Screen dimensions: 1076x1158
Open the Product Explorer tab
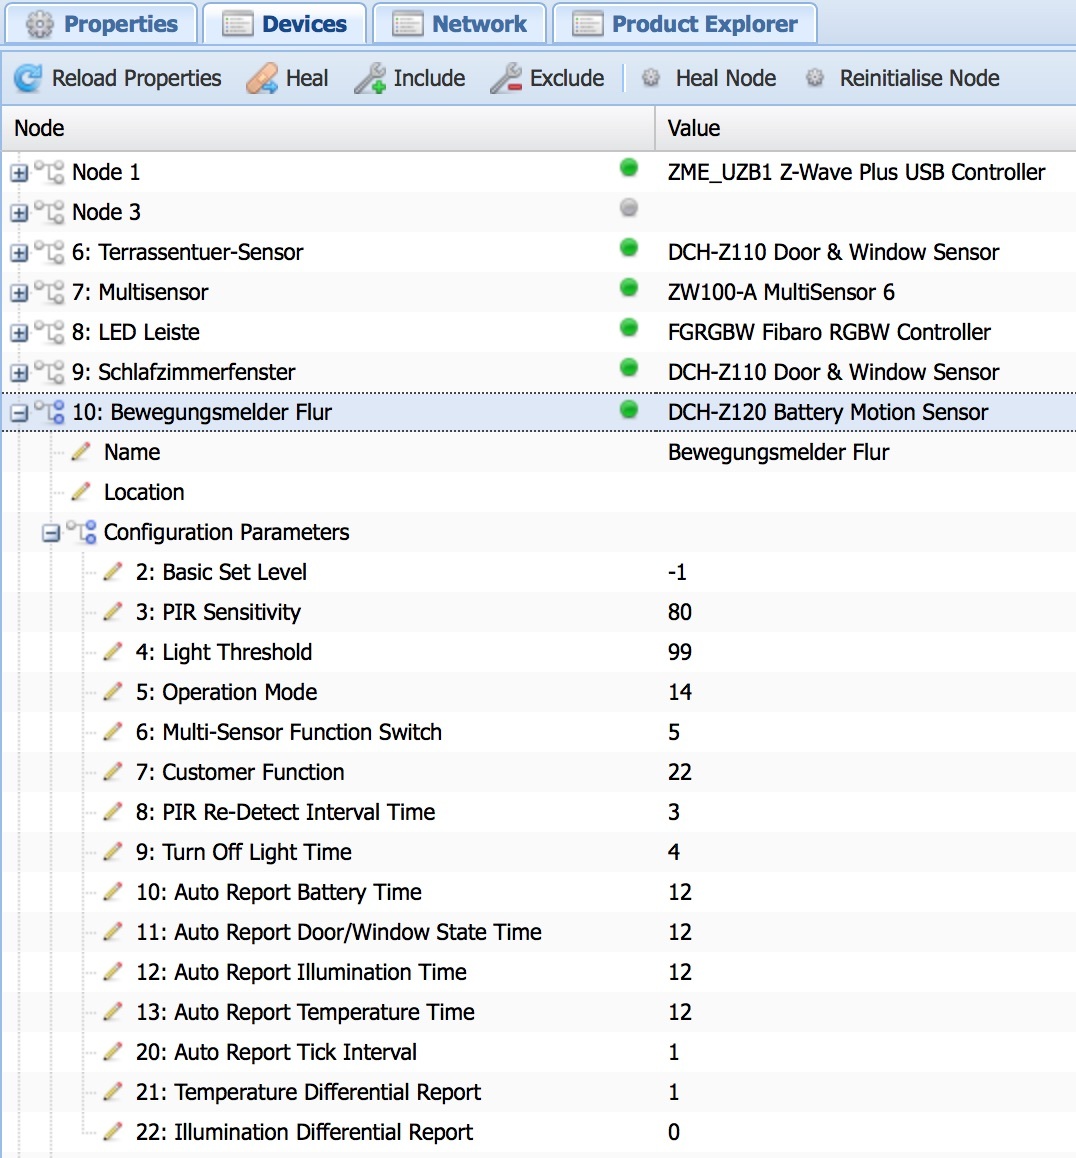click(685, 24)
